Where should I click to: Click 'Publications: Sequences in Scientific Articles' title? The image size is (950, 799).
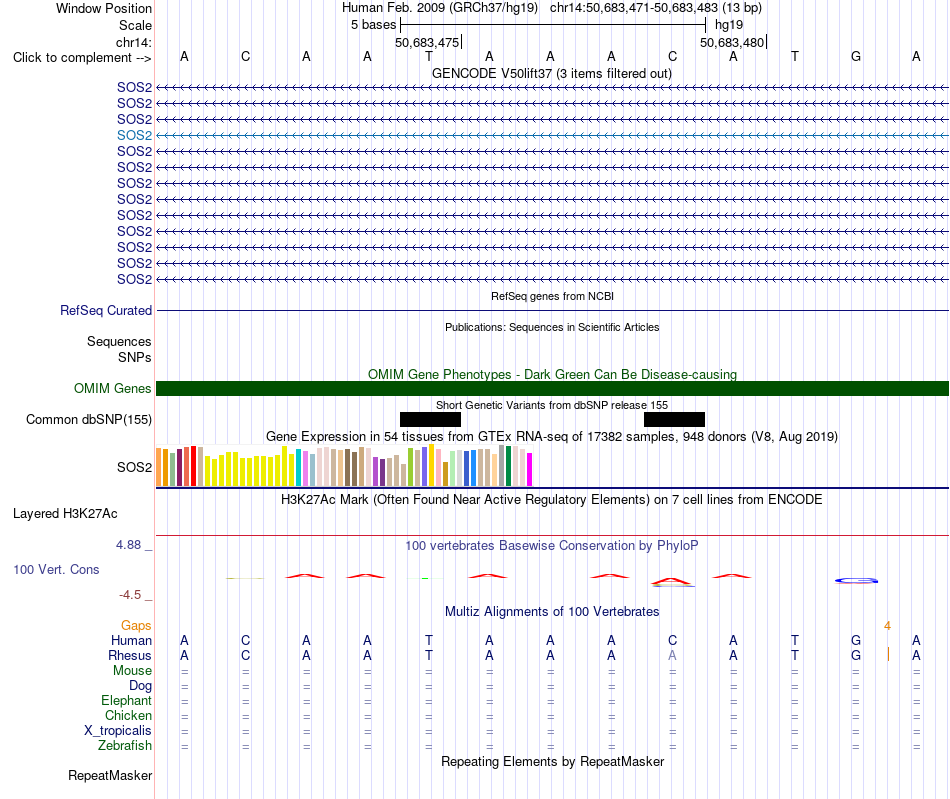(x=552, y=327)
